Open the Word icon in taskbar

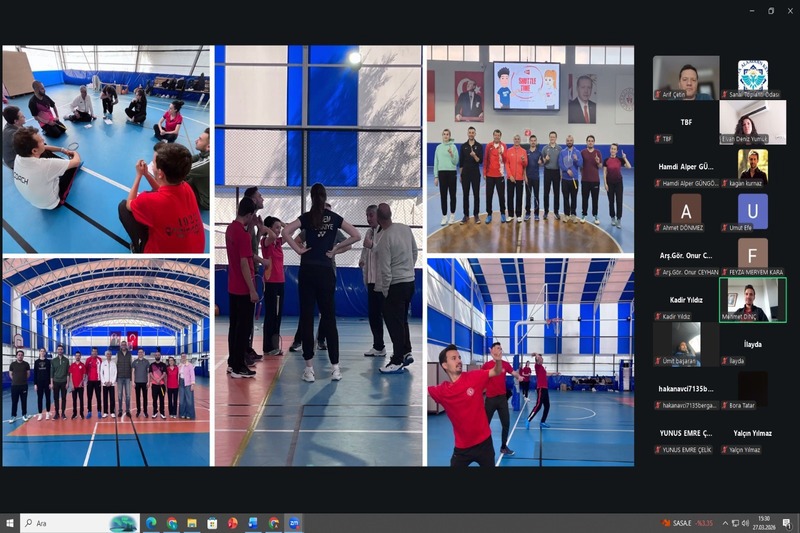click(x=252, y=523)
